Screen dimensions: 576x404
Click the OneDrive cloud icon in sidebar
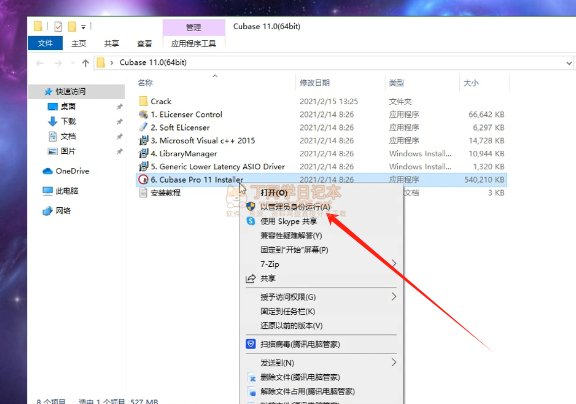[x=47, y=171]
